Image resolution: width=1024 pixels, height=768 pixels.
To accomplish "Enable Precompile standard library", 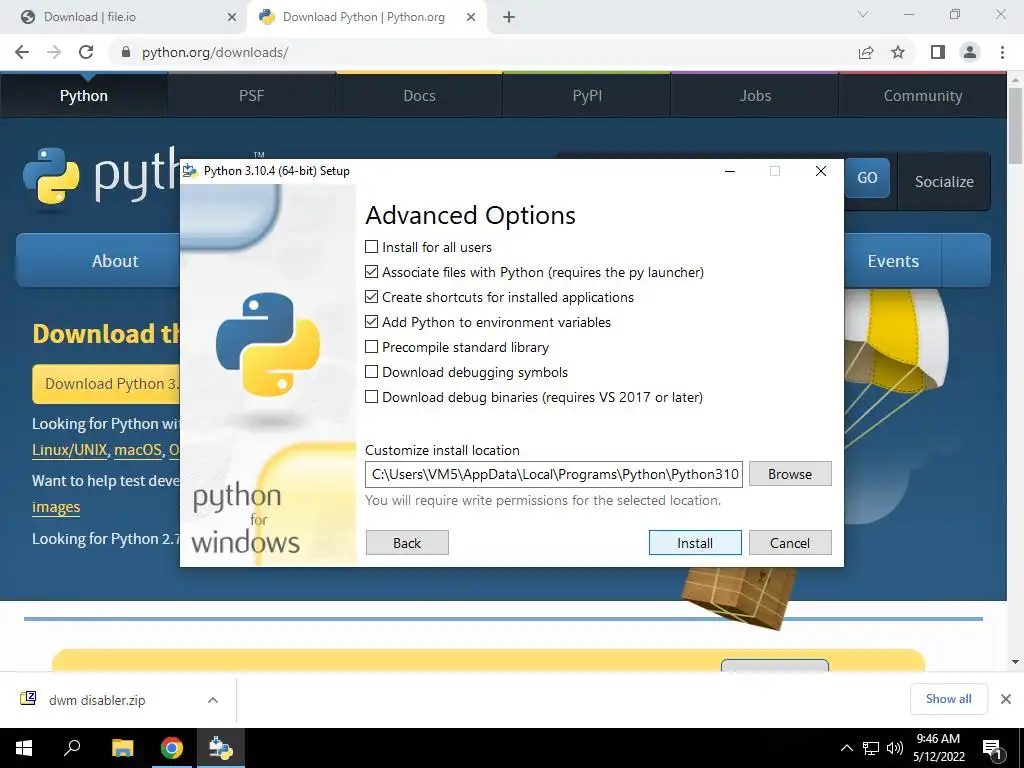I will tap(372, 347).
